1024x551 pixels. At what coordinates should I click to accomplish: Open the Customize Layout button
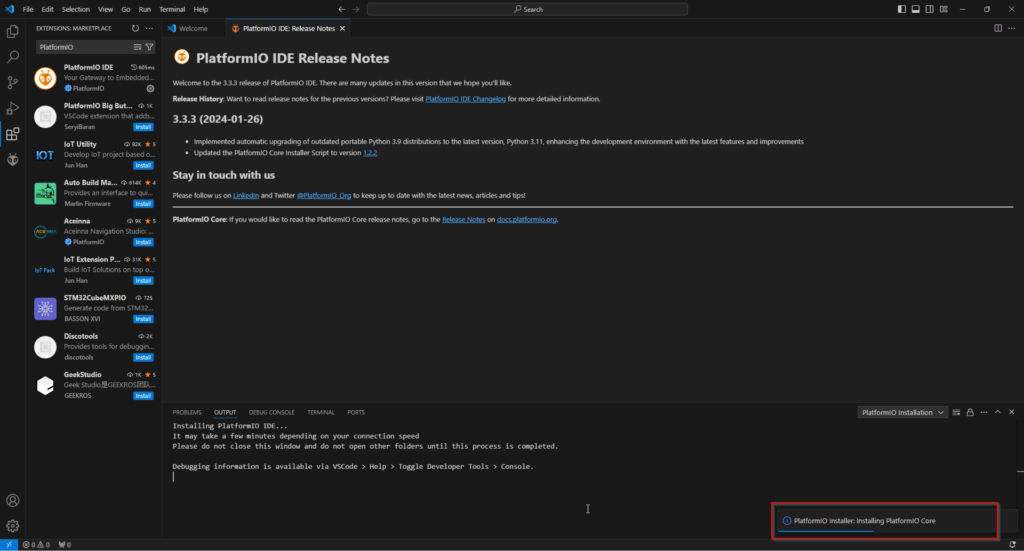coord(944,9)
